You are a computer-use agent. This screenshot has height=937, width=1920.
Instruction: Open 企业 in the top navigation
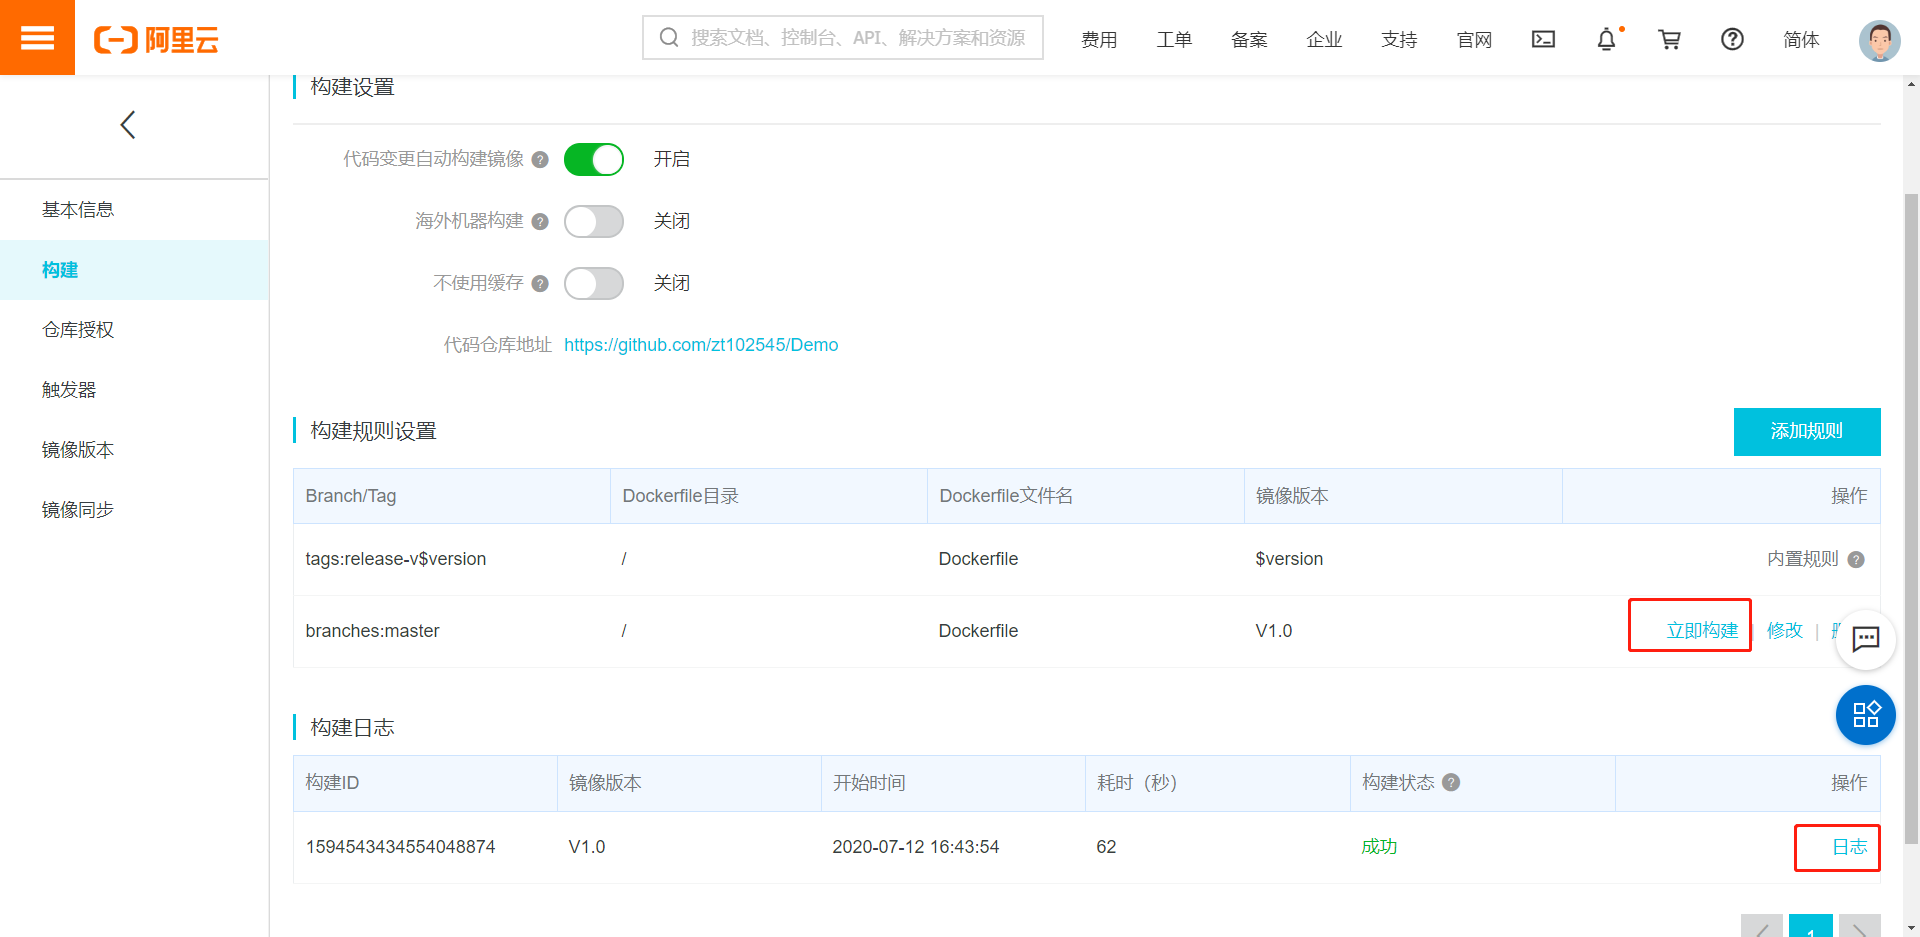pyautogui.click(x=1324, y=40)
